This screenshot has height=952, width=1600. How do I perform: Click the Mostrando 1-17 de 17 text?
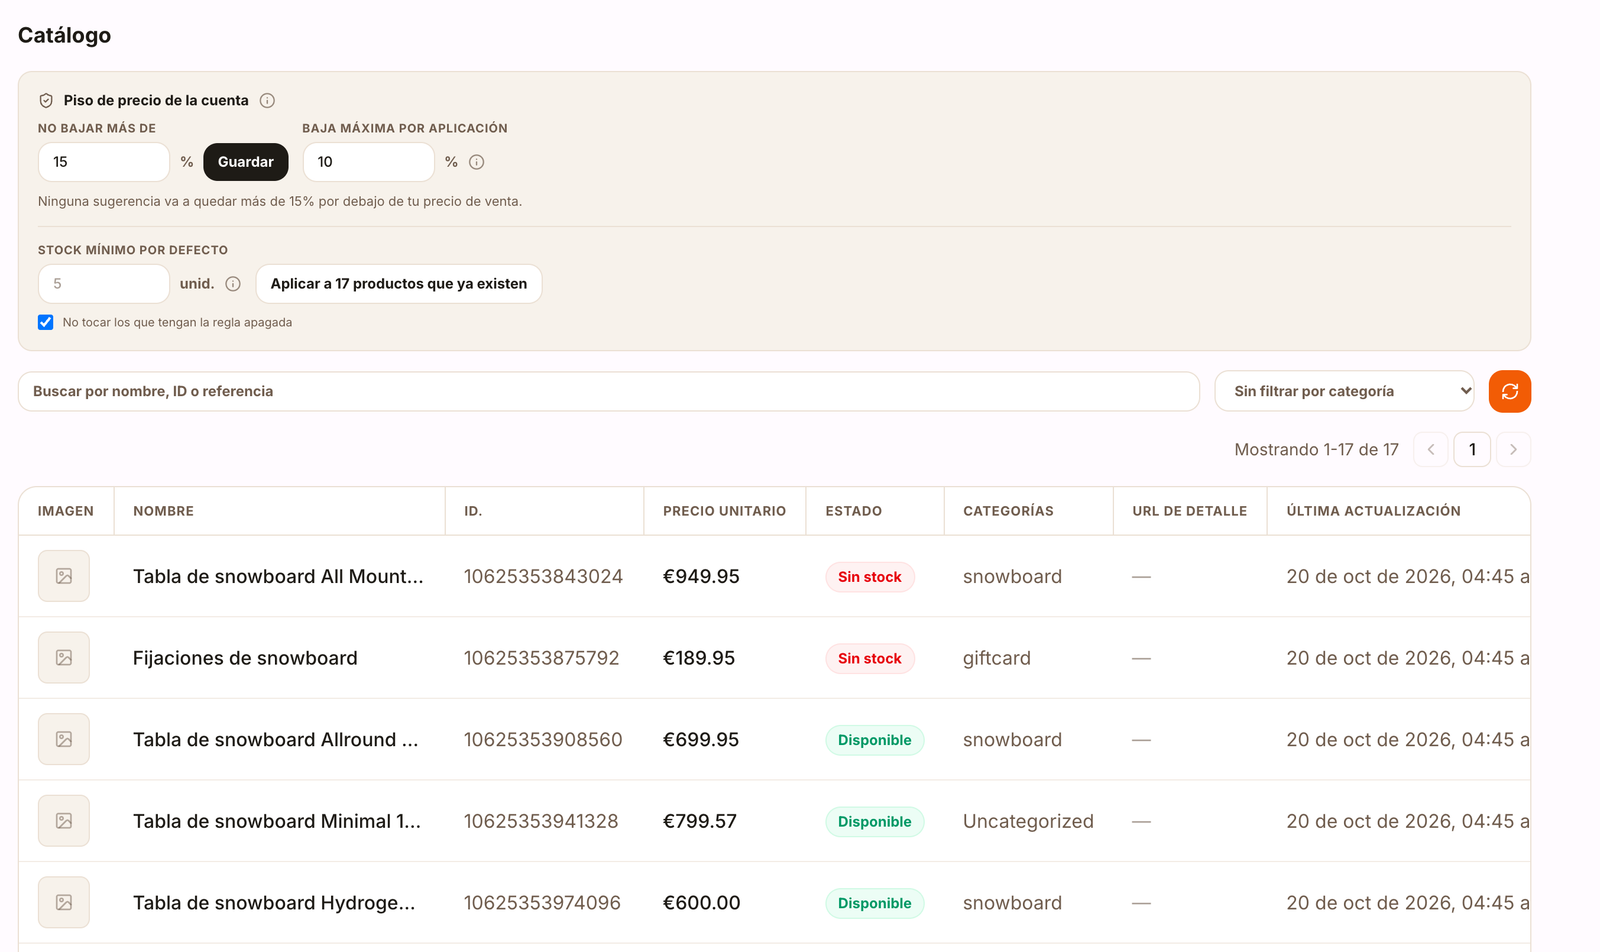point(1316,450)
